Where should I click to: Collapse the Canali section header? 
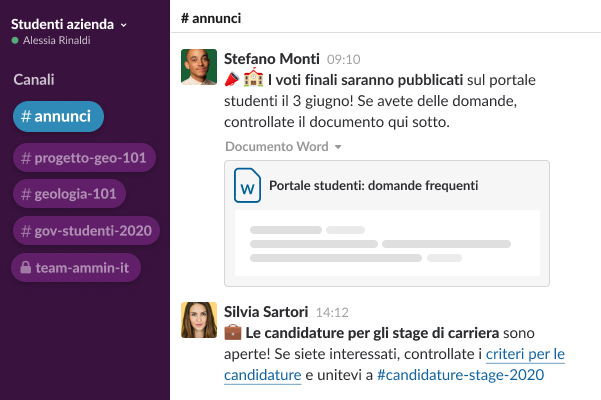[x=34, y=80]
